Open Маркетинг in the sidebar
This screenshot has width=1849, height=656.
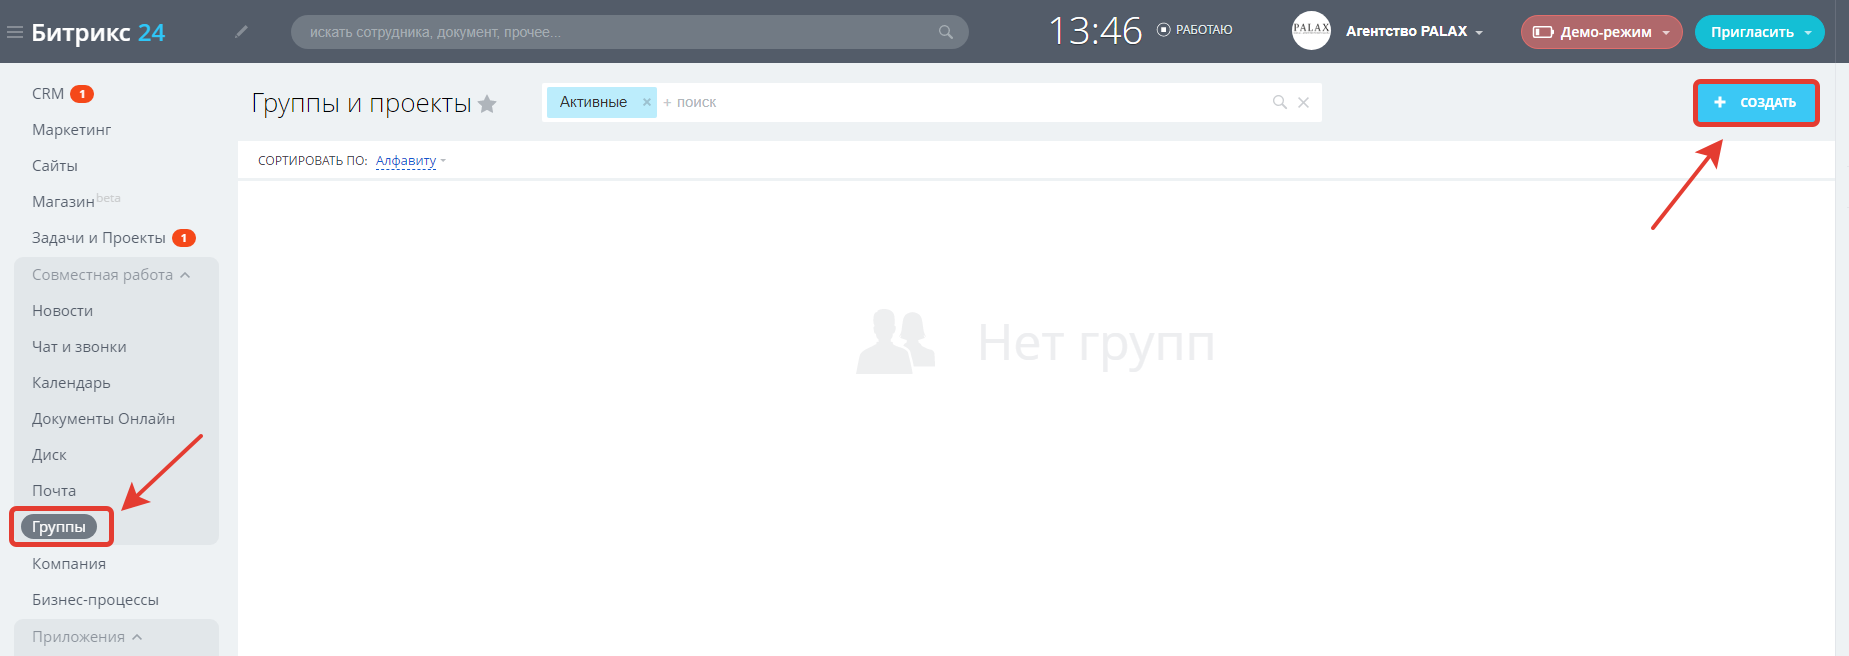pos(71,130)
